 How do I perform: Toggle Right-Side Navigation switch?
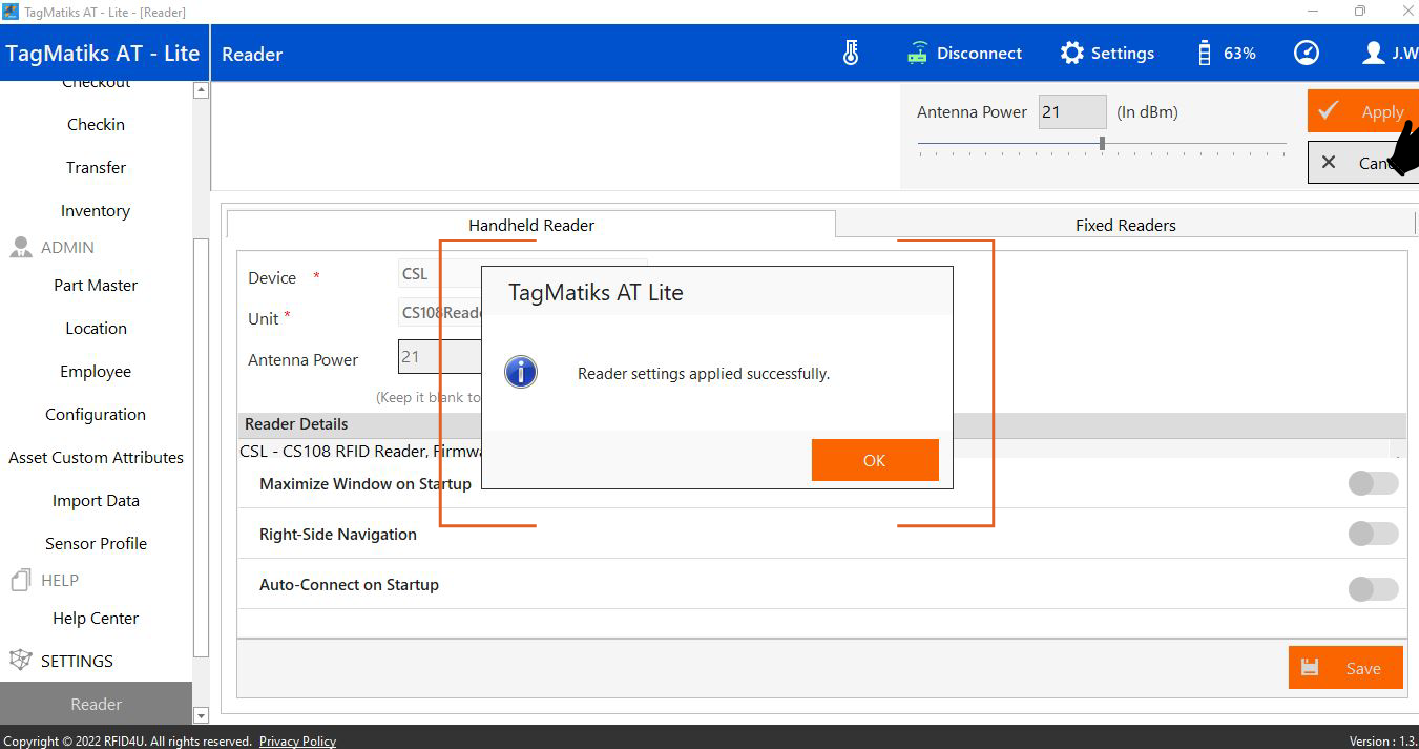tap(1372, 534)
